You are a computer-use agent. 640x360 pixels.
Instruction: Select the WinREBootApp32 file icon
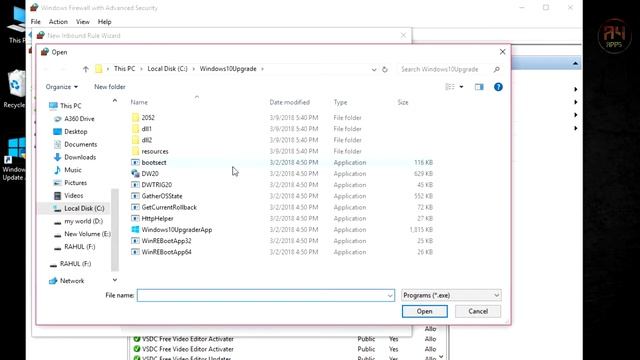coord(135,241)
